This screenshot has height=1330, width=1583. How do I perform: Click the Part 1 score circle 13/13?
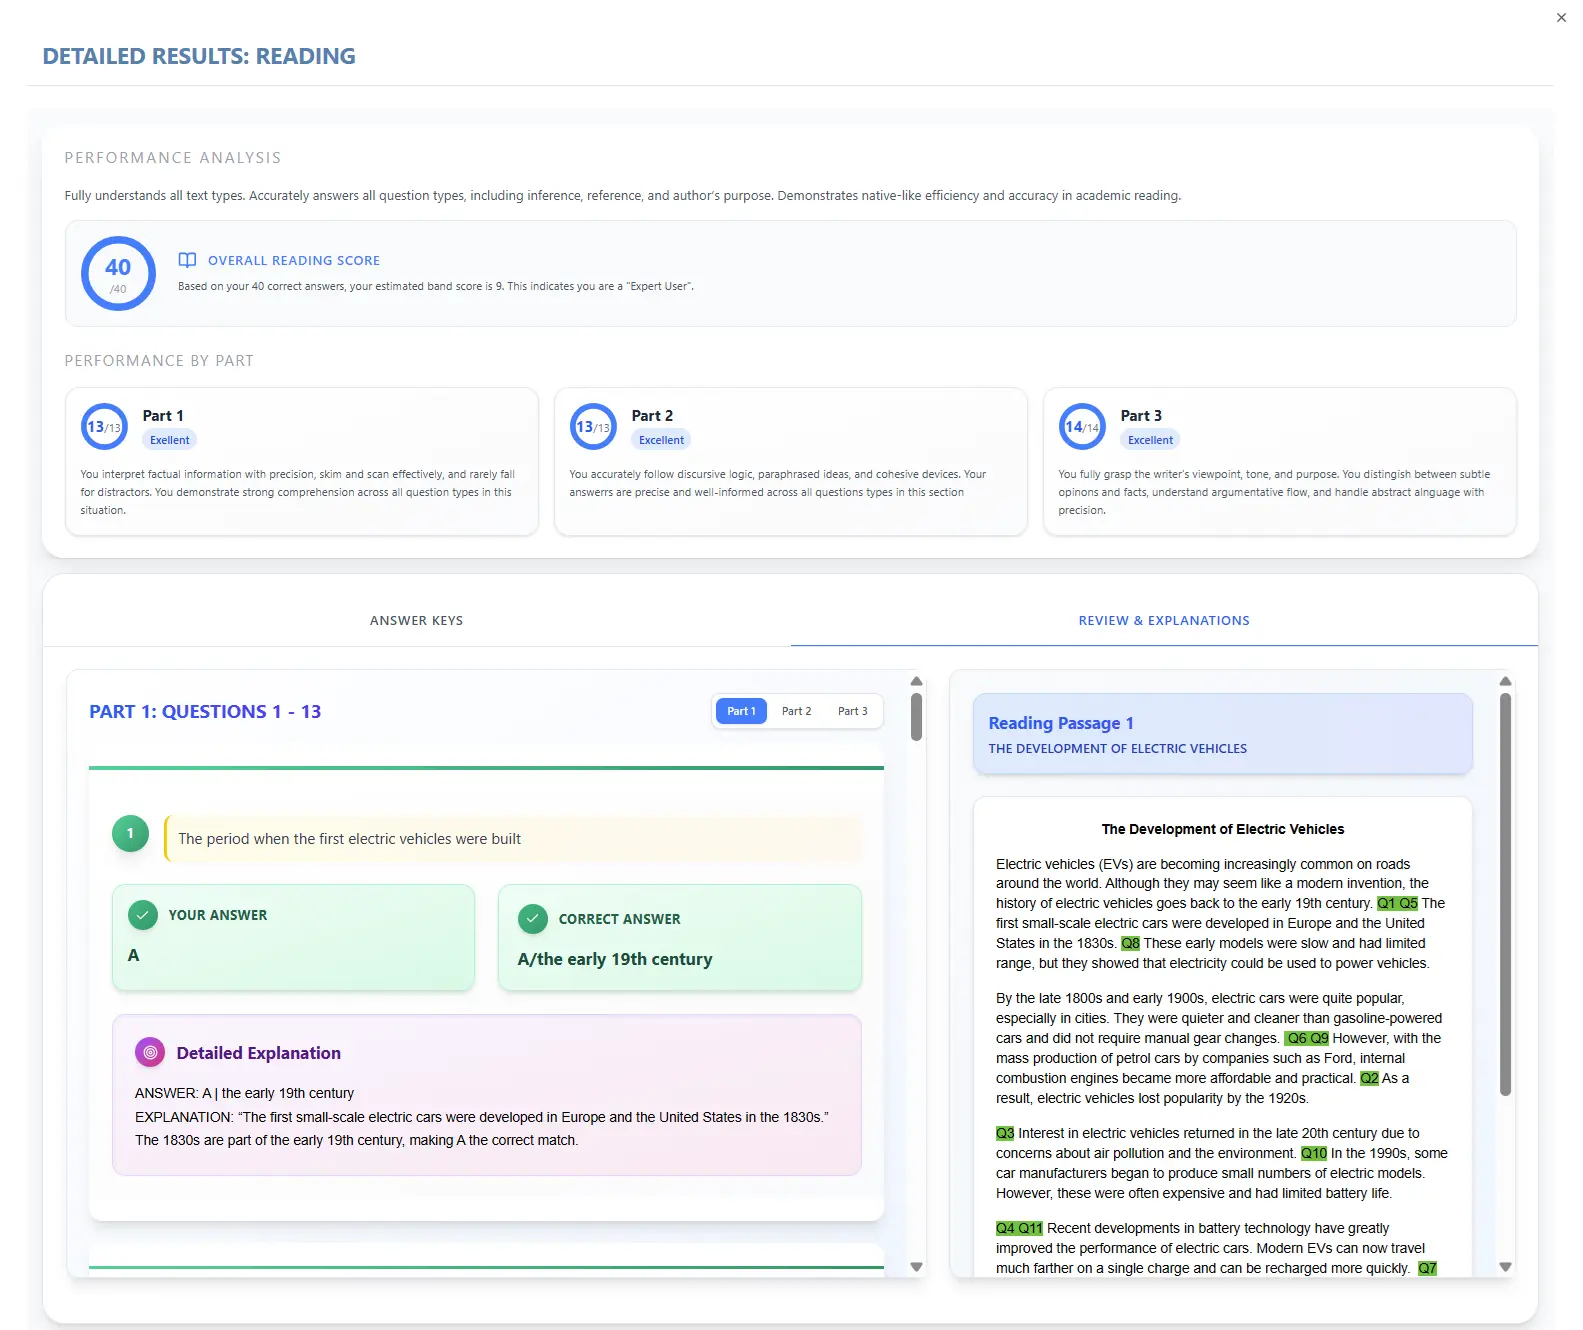tap(104, 427)
